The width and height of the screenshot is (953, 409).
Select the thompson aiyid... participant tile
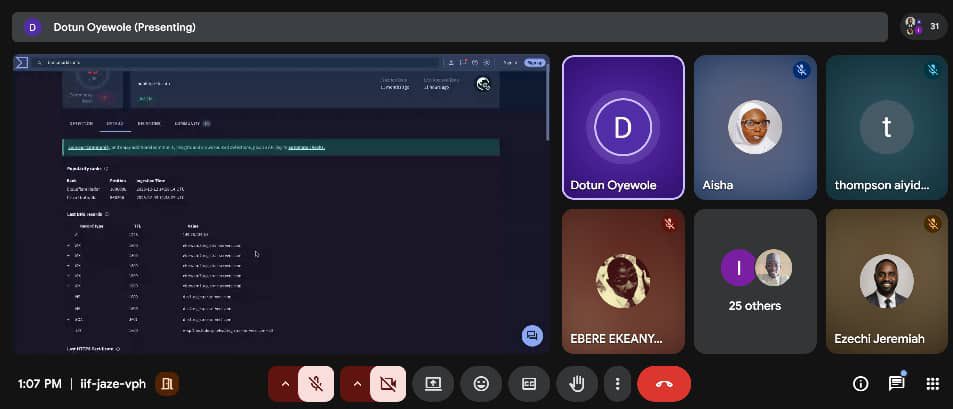coord(887,128)
